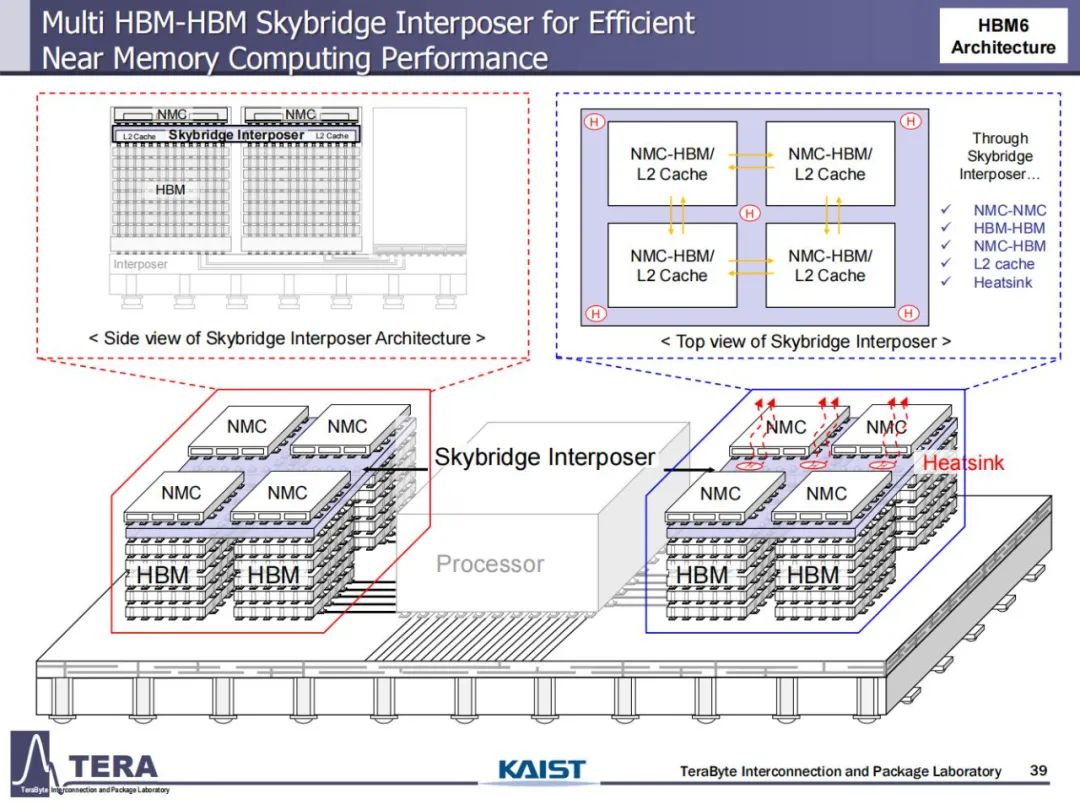Click the red Heatsink label in 3D diagram

pos(963,463)
